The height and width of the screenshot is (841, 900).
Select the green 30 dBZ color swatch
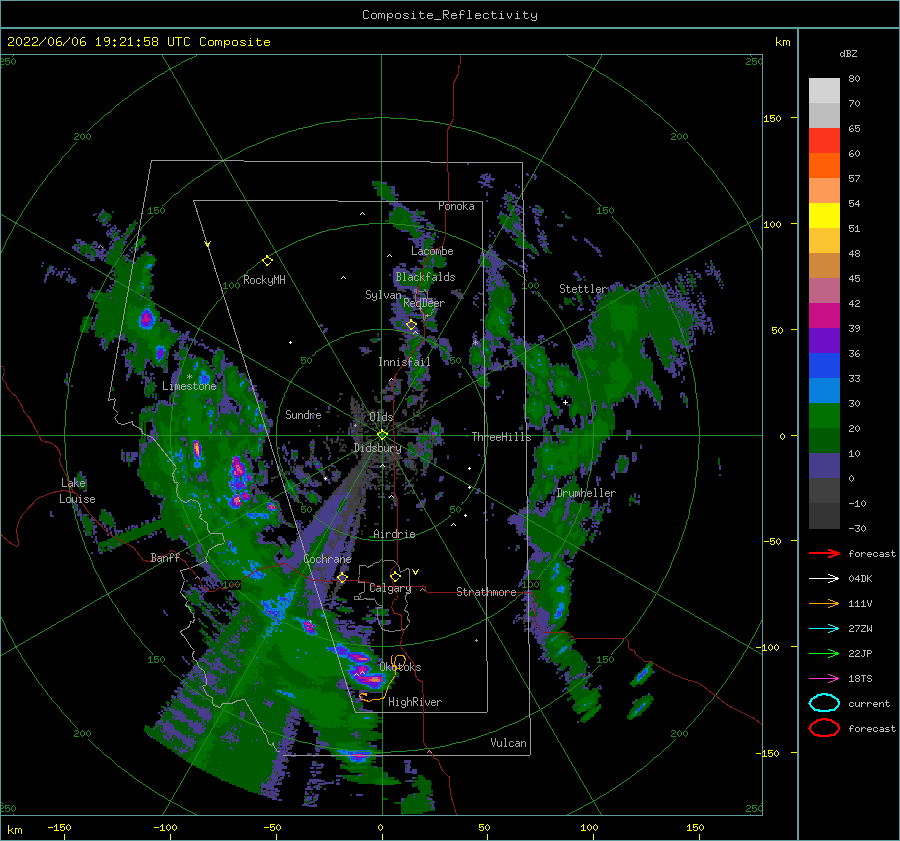click(824, 415)
